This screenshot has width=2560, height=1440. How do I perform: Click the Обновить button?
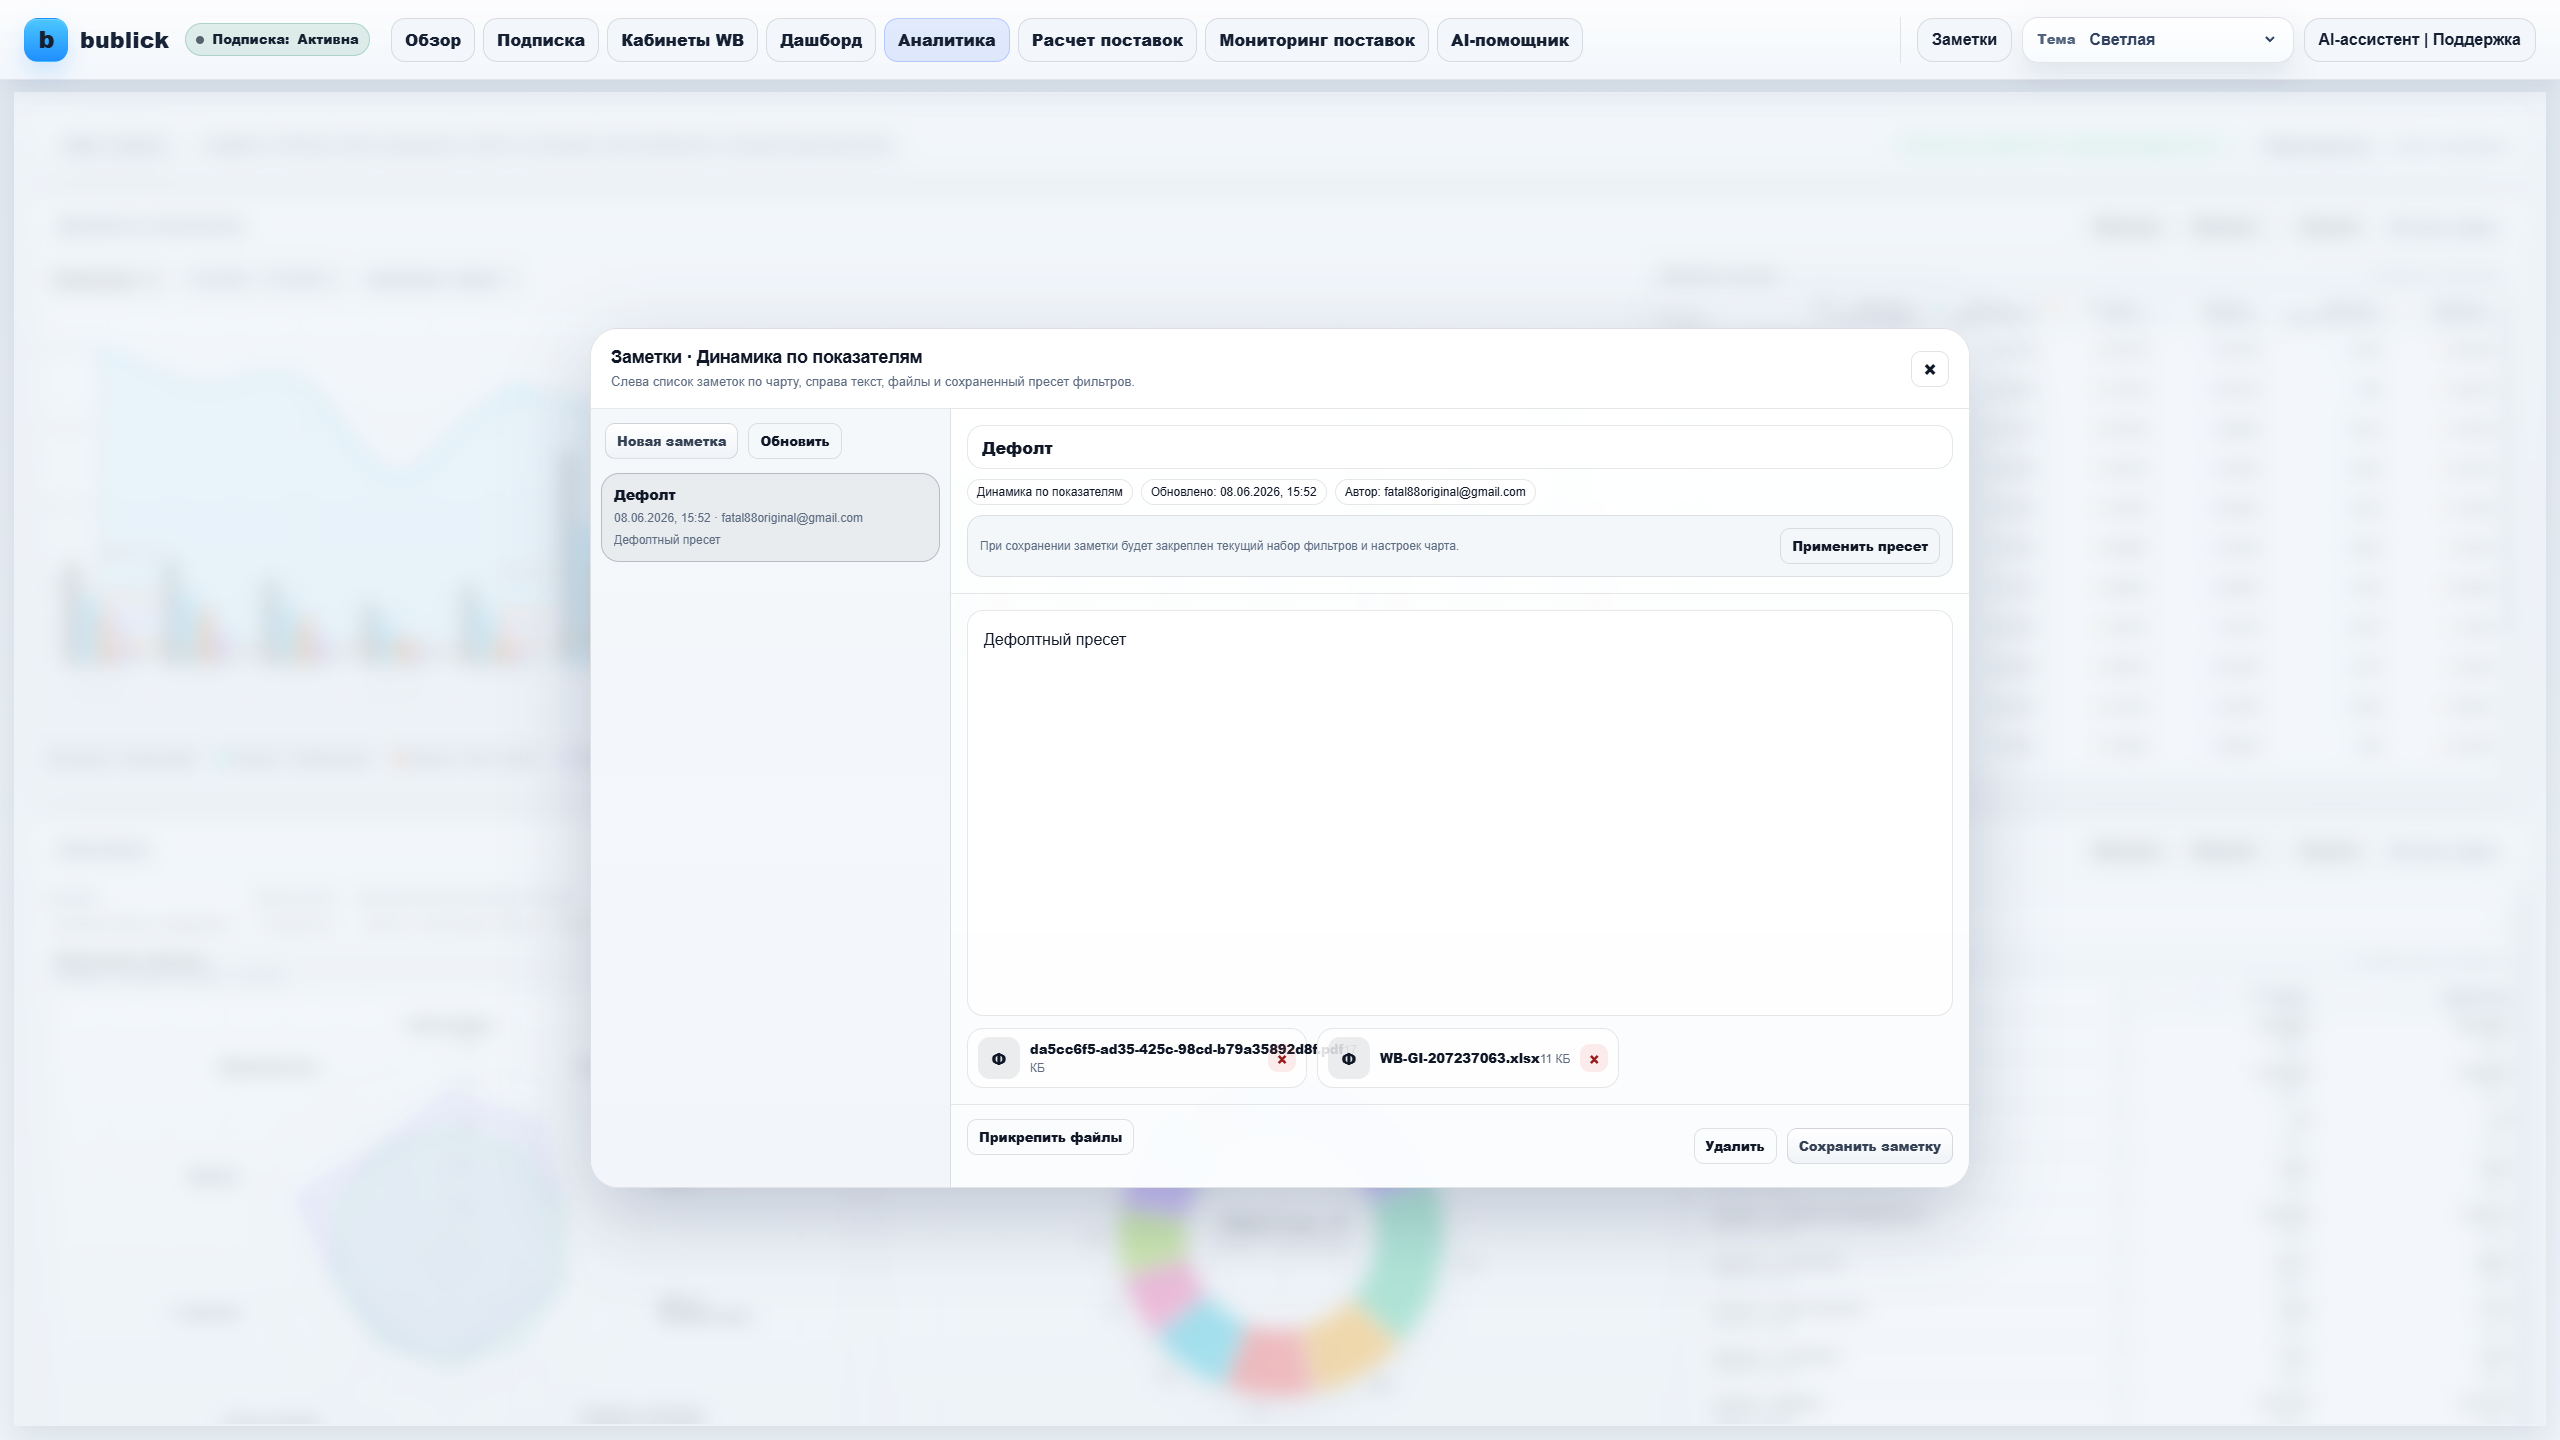794,441
